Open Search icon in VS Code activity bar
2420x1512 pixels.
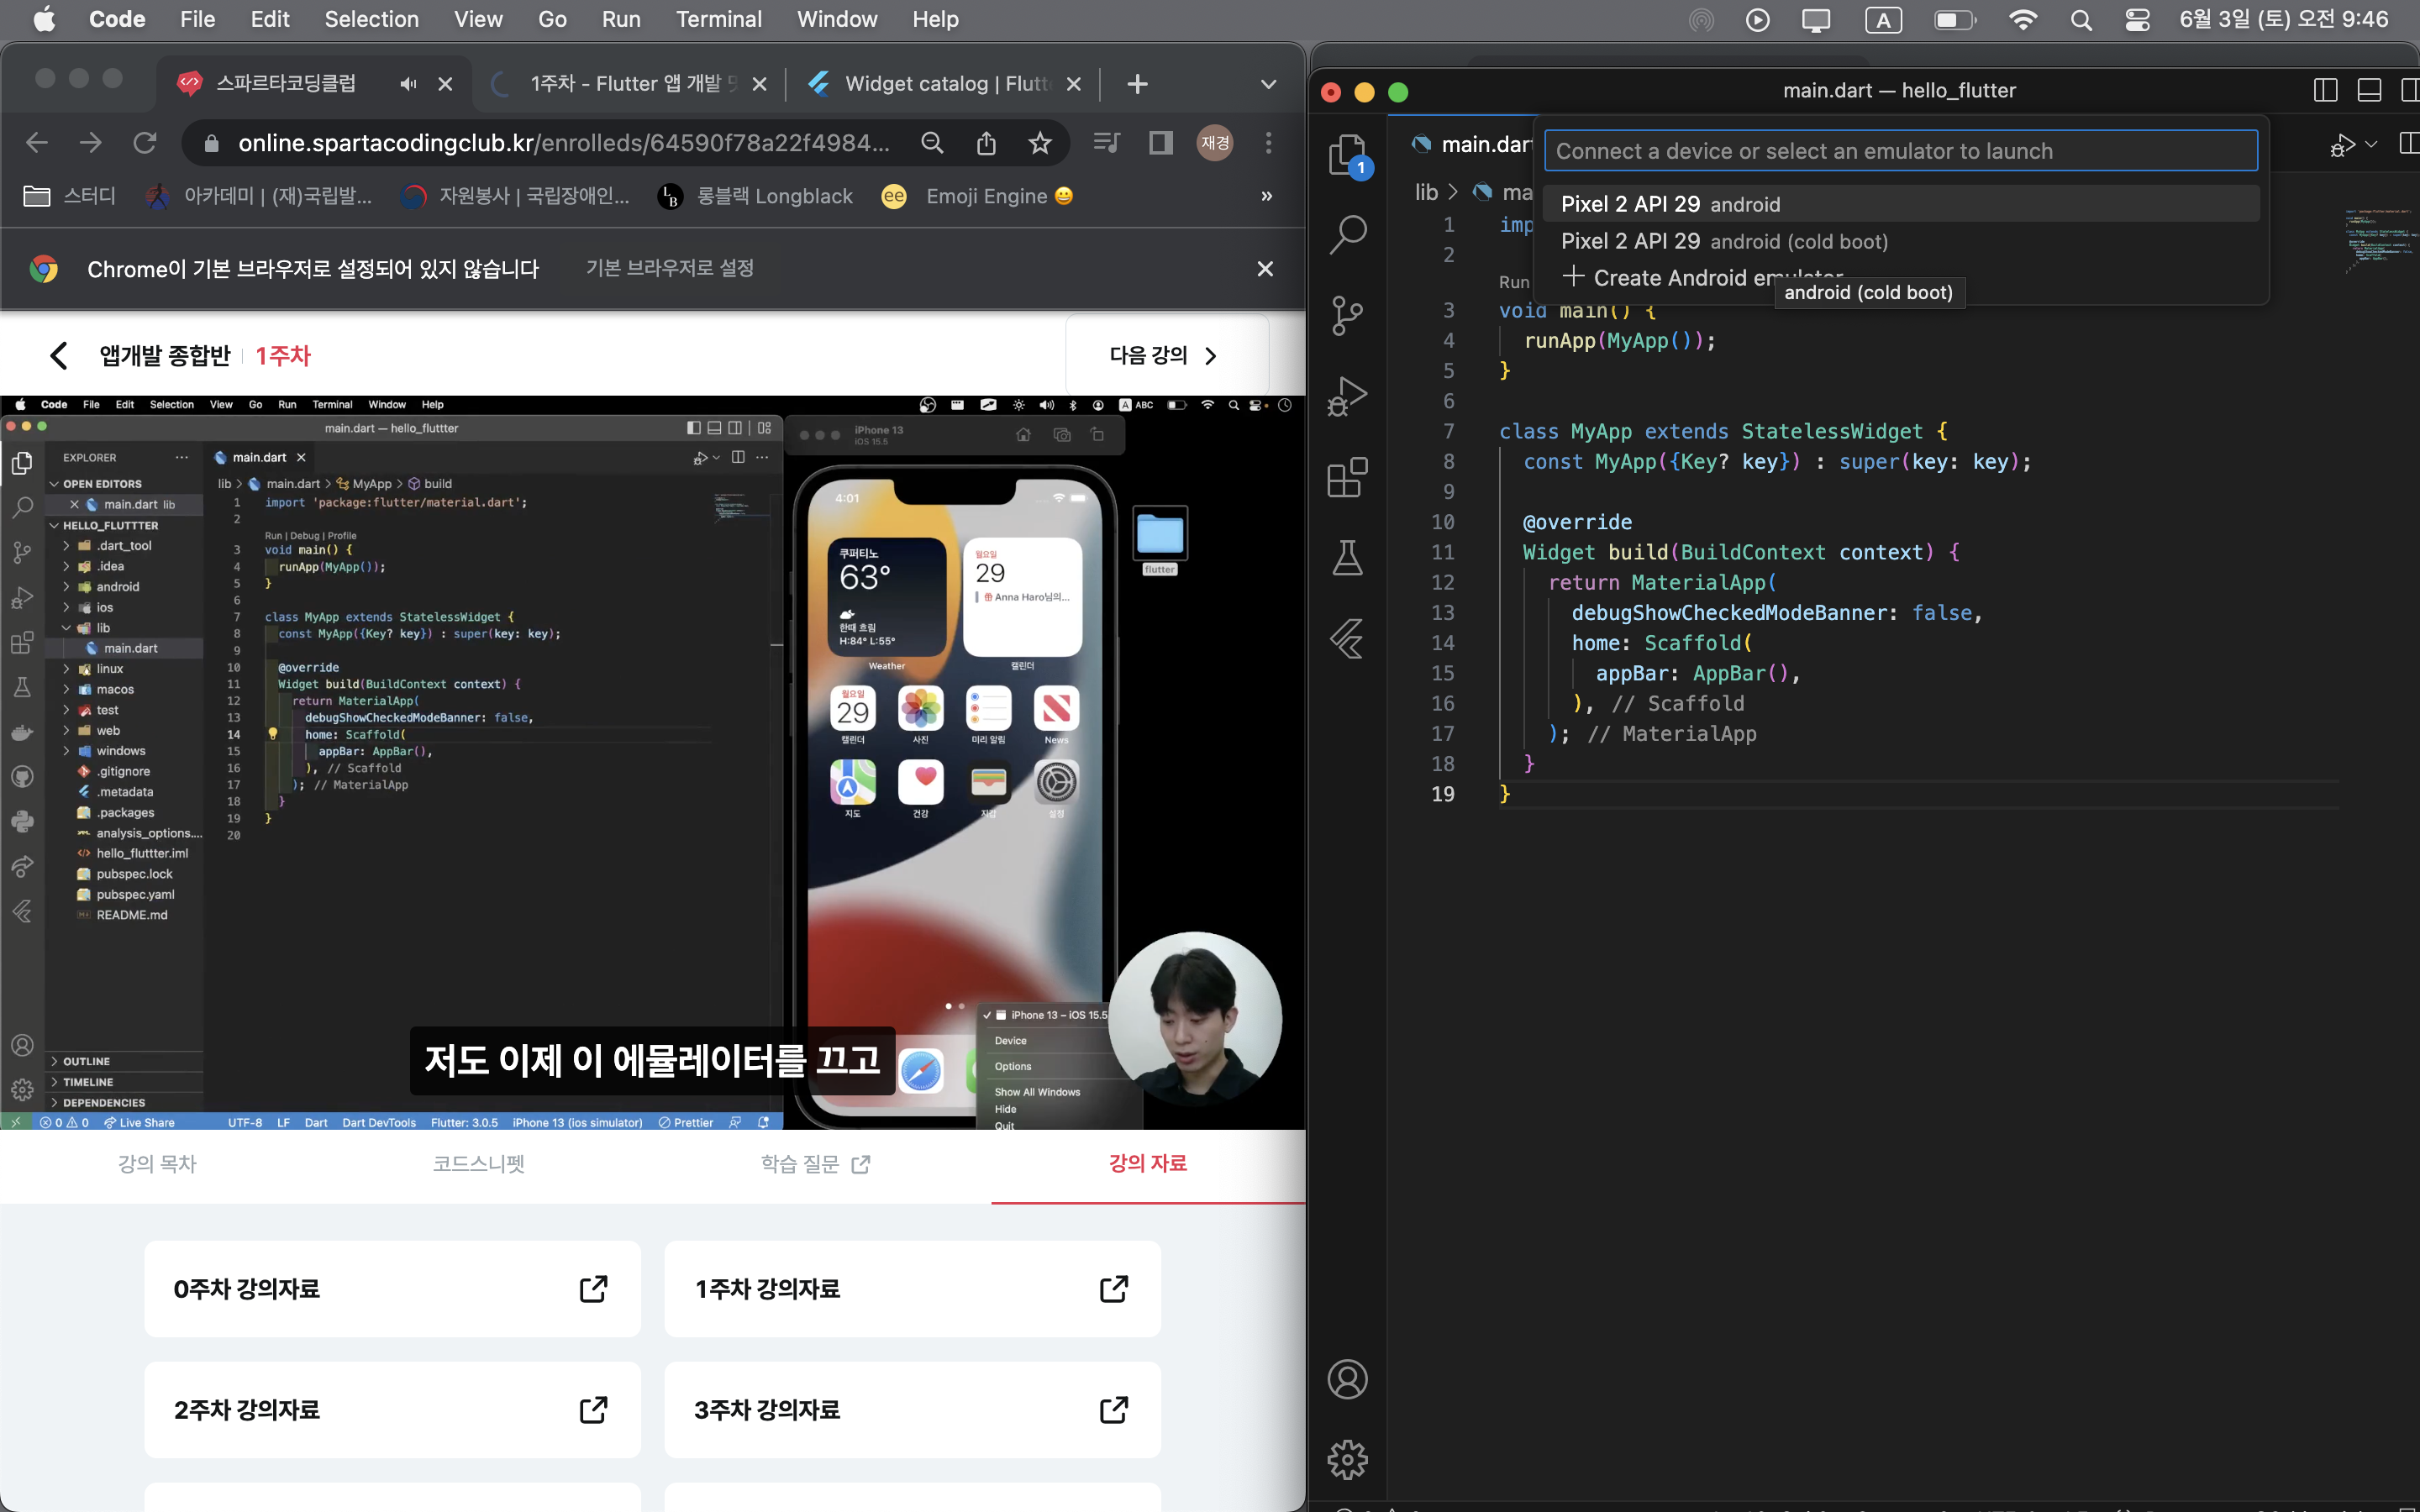tap(1347, 235)
